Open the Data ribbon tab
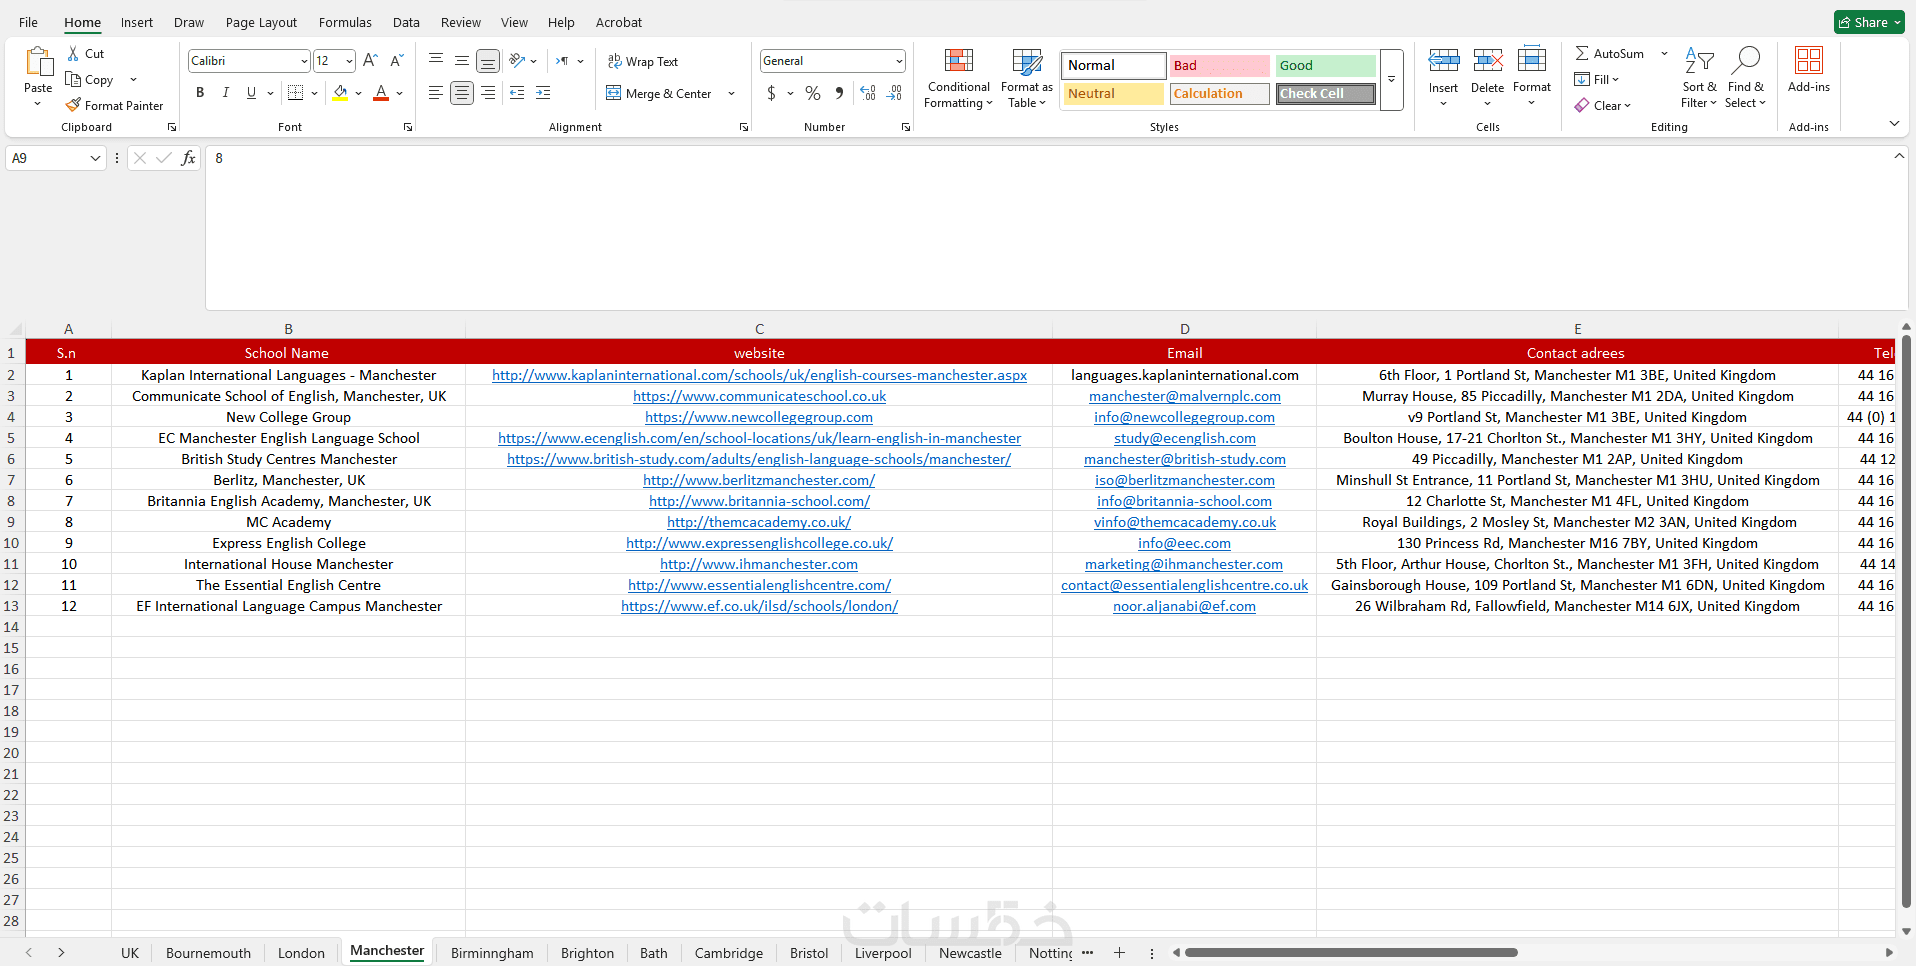Screen dimensions: 1916x966 point(406,22)
